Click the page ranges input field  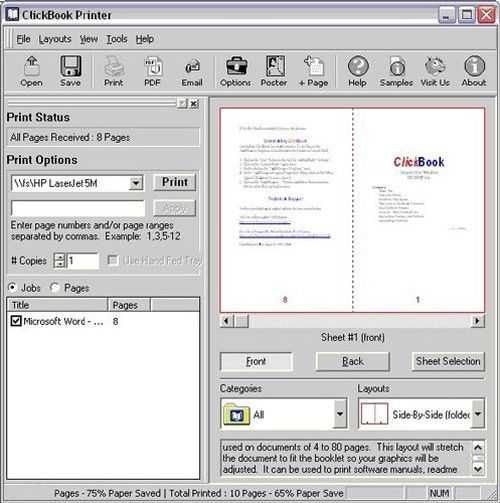coord(78,208)
